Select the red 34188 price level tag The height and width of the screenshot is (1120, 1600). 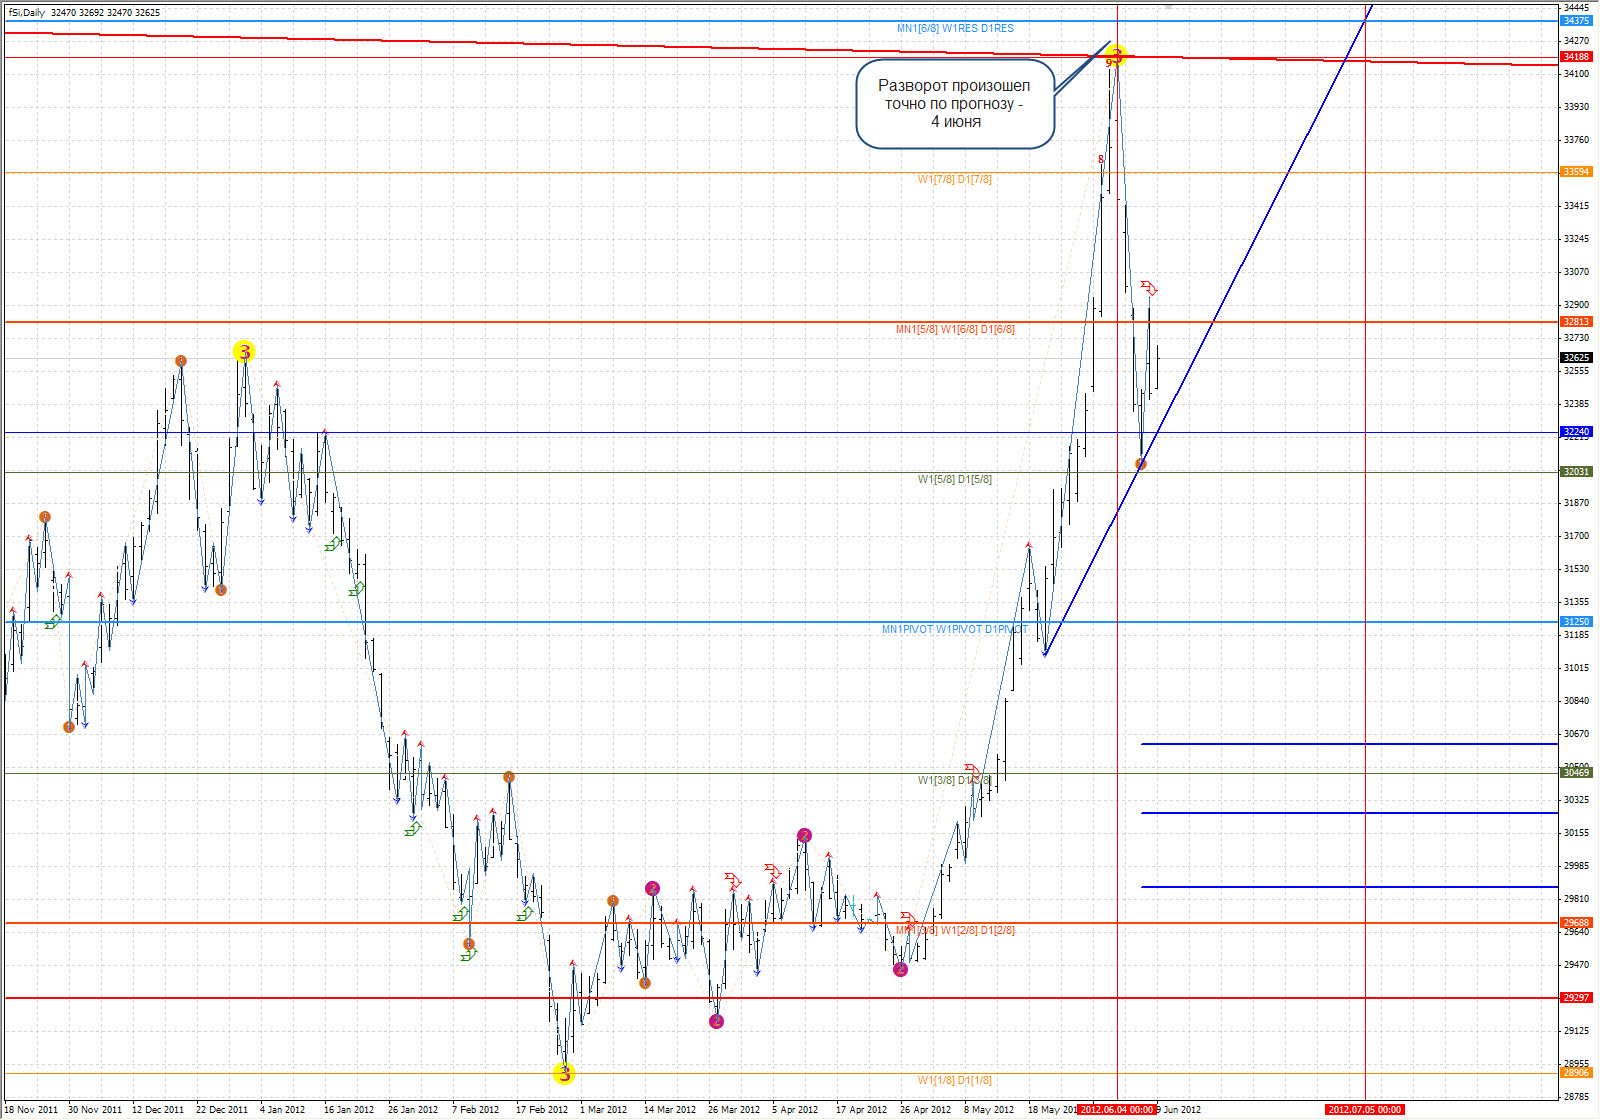1576,57
